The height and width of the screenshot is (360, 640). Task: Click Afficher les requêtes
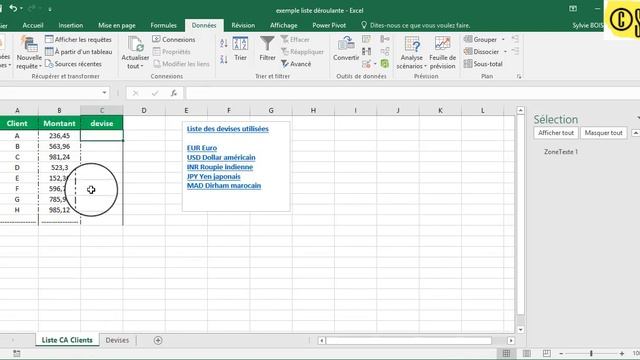point(78,40)
